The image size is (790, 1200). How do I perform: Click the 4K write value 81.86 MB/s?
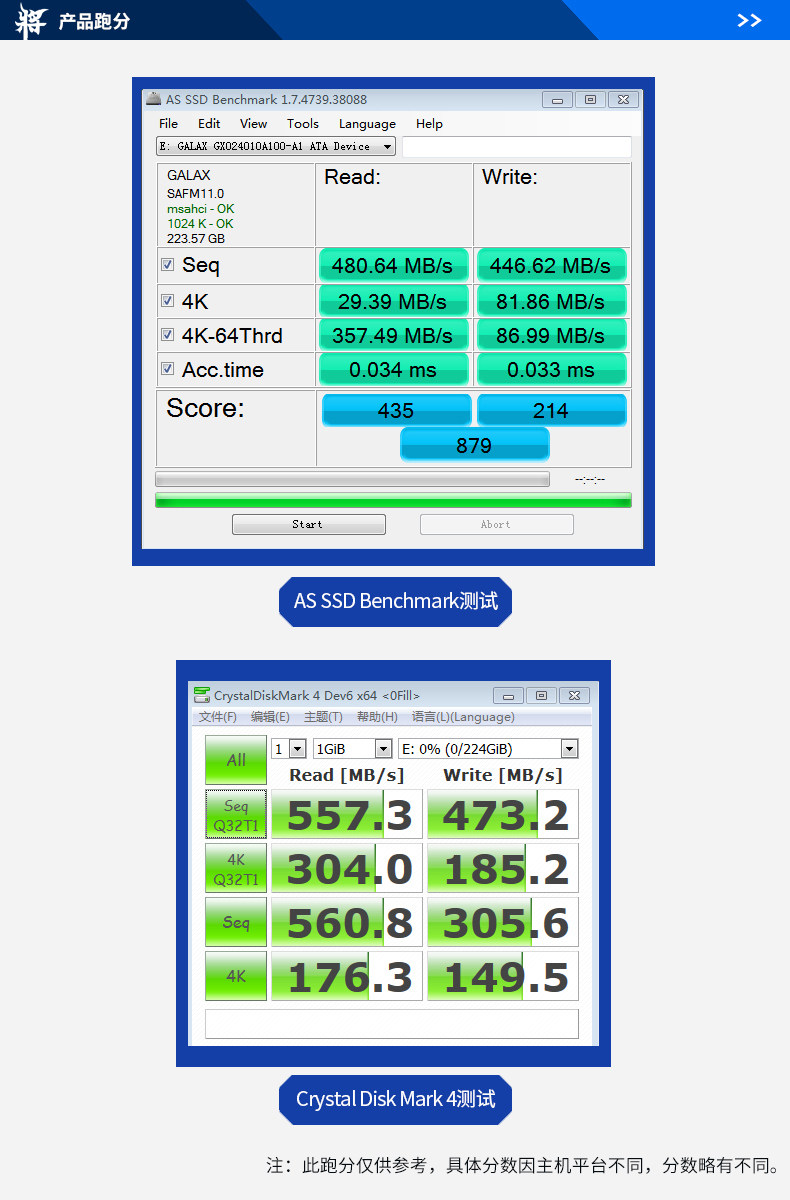pos(552,301)
